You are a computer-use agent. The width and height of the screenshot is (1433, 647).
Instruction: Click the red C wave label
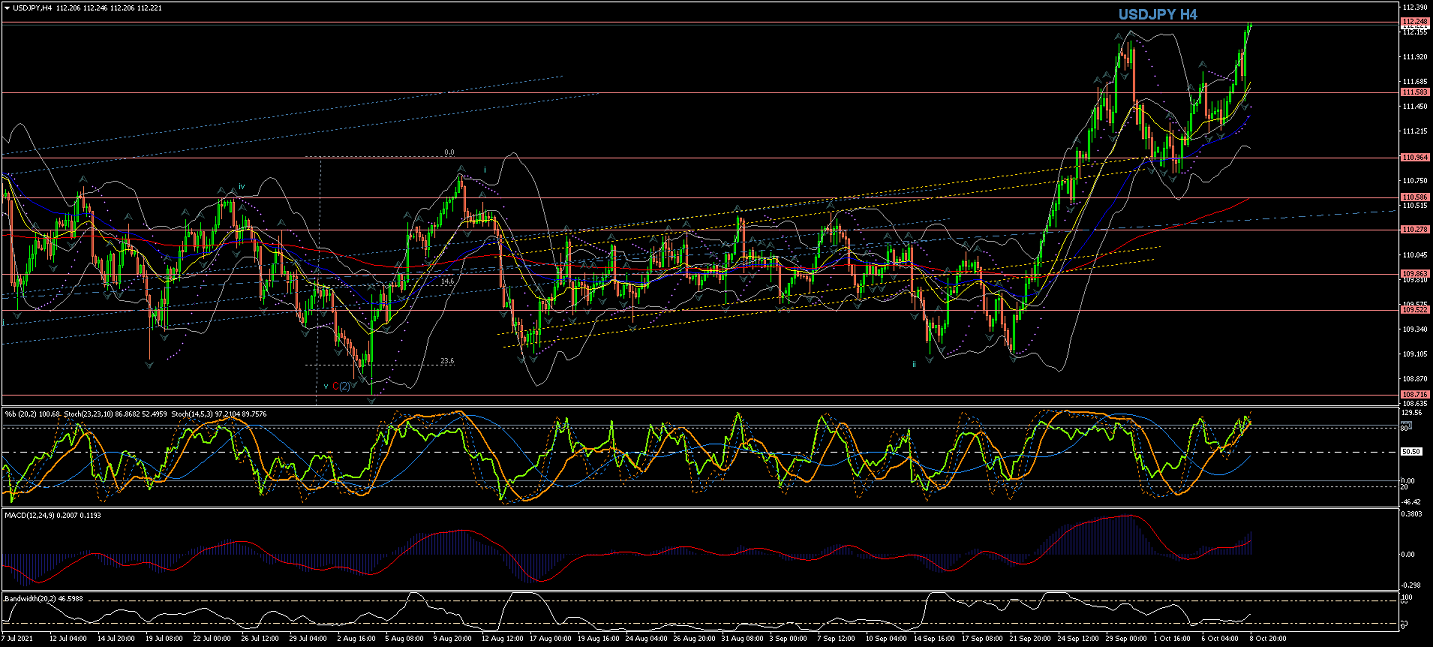pos(335,386)
